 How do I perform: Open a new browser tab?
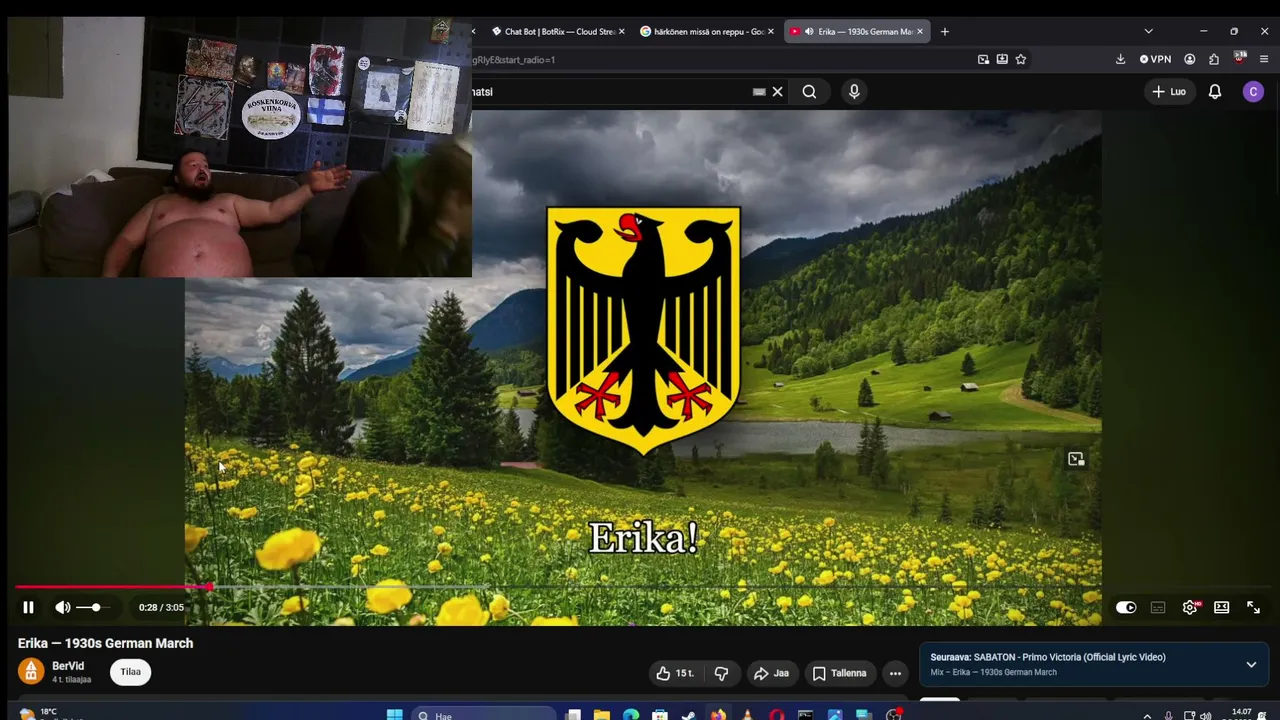(x=944, y=32)
